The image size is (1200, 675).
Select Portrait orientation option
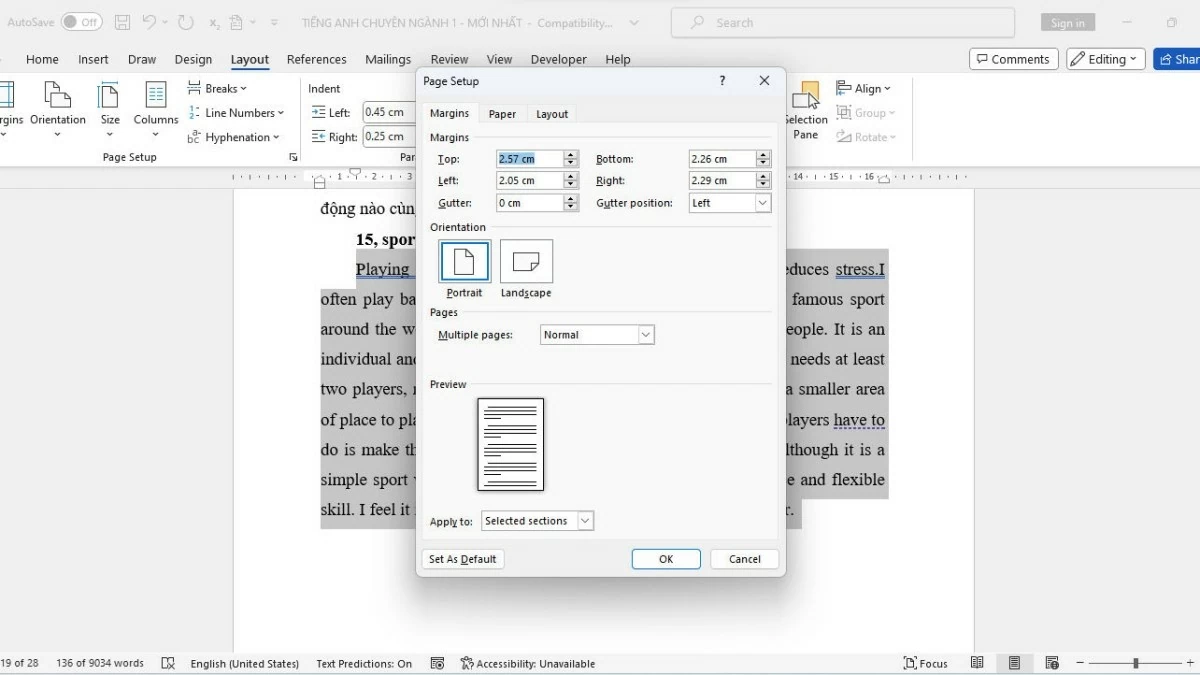[464, 262]
